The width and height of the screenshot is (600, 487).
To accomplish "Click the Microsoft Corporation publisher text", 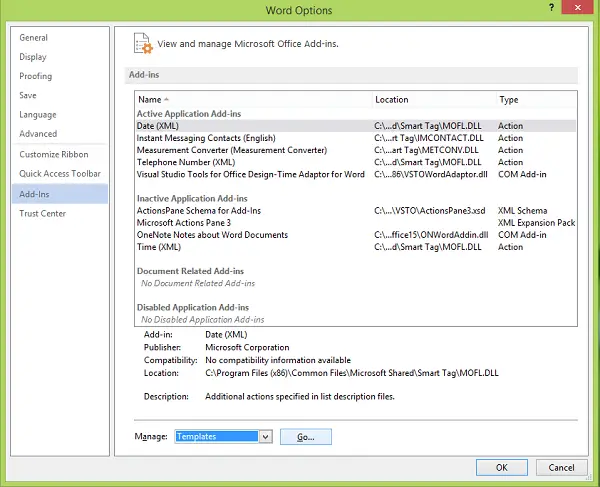I will (247, 347).
